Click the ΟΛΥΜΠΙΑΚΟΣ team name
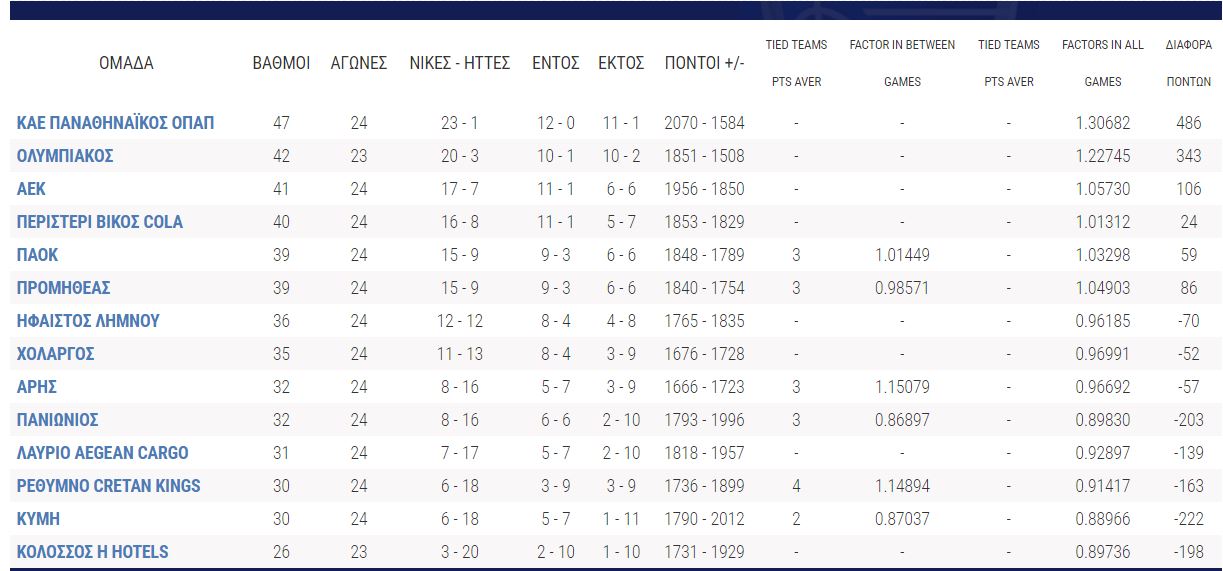 [65, 156]
